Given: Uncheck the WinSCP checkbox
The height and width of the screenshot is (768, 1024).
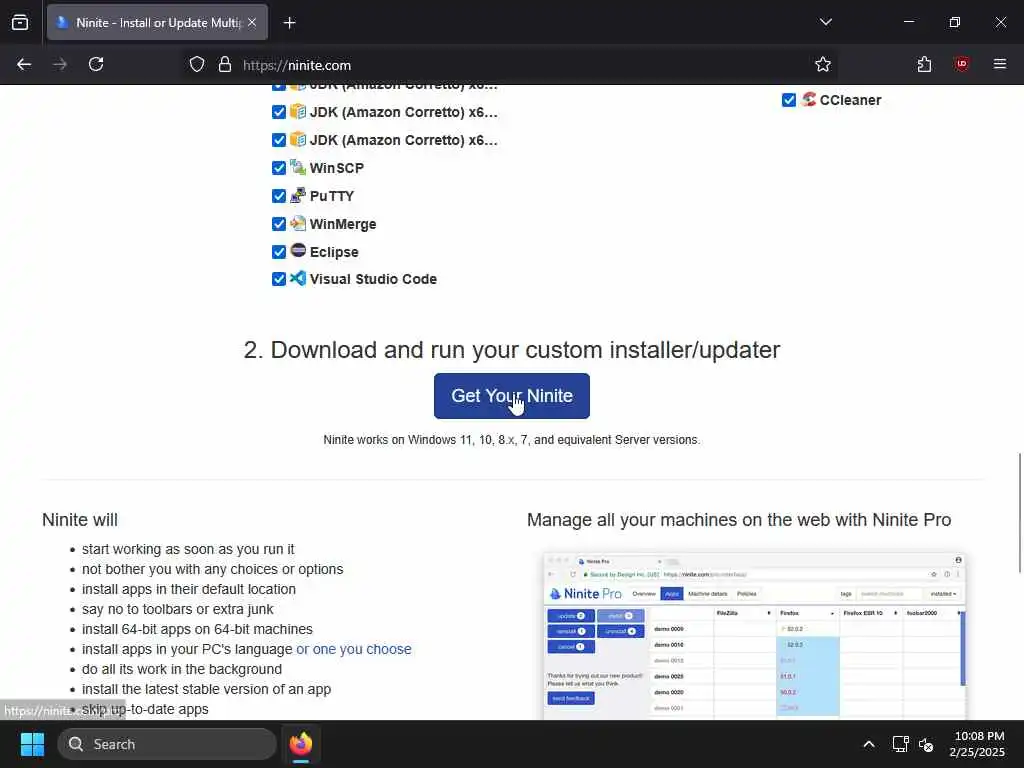Looking at the screenshot, I should coord(279,168).
